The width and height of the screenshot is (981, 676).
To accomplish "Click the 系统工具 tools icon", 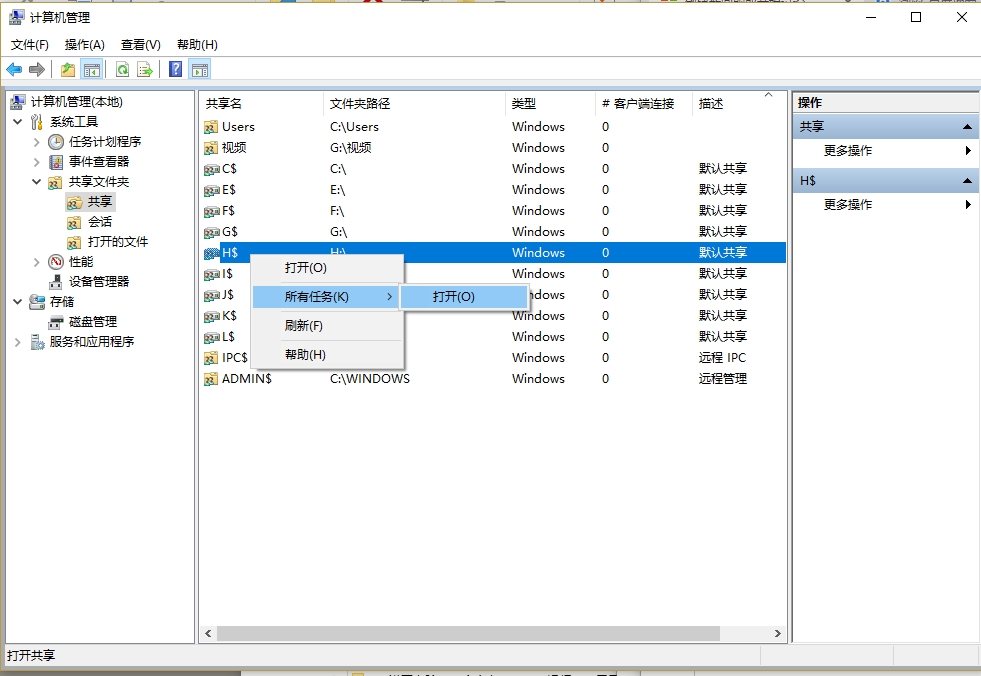I will pos(37,121).
